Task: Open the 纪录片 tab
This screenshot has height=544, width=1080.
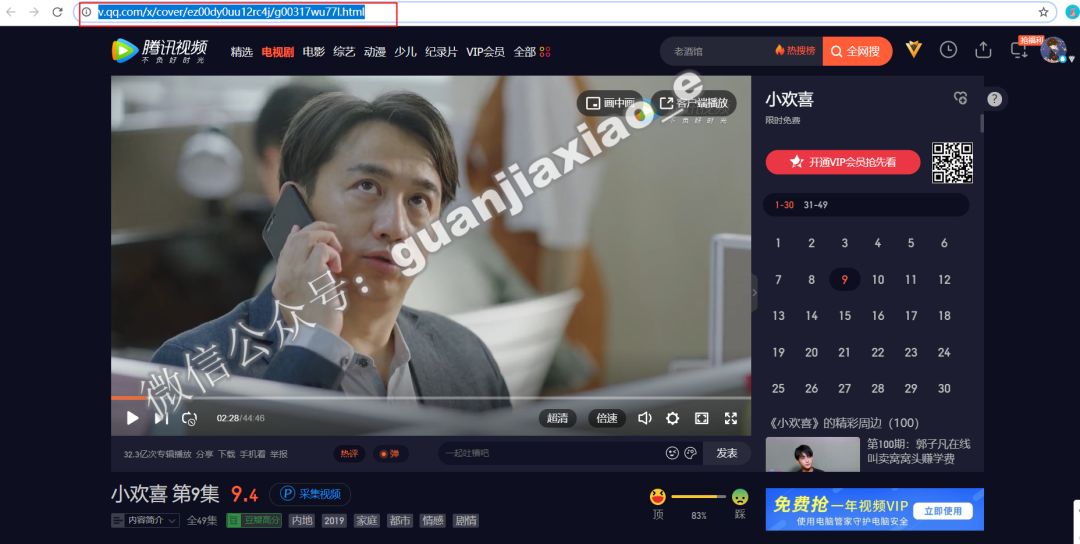Action: [x=441, y=52]
